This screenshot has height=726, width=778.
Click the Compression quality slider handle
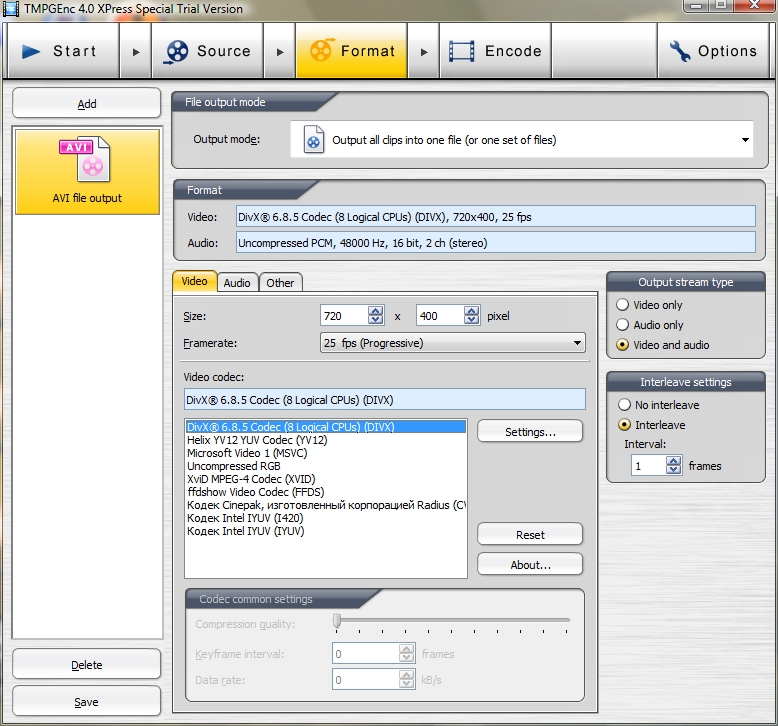337,621
